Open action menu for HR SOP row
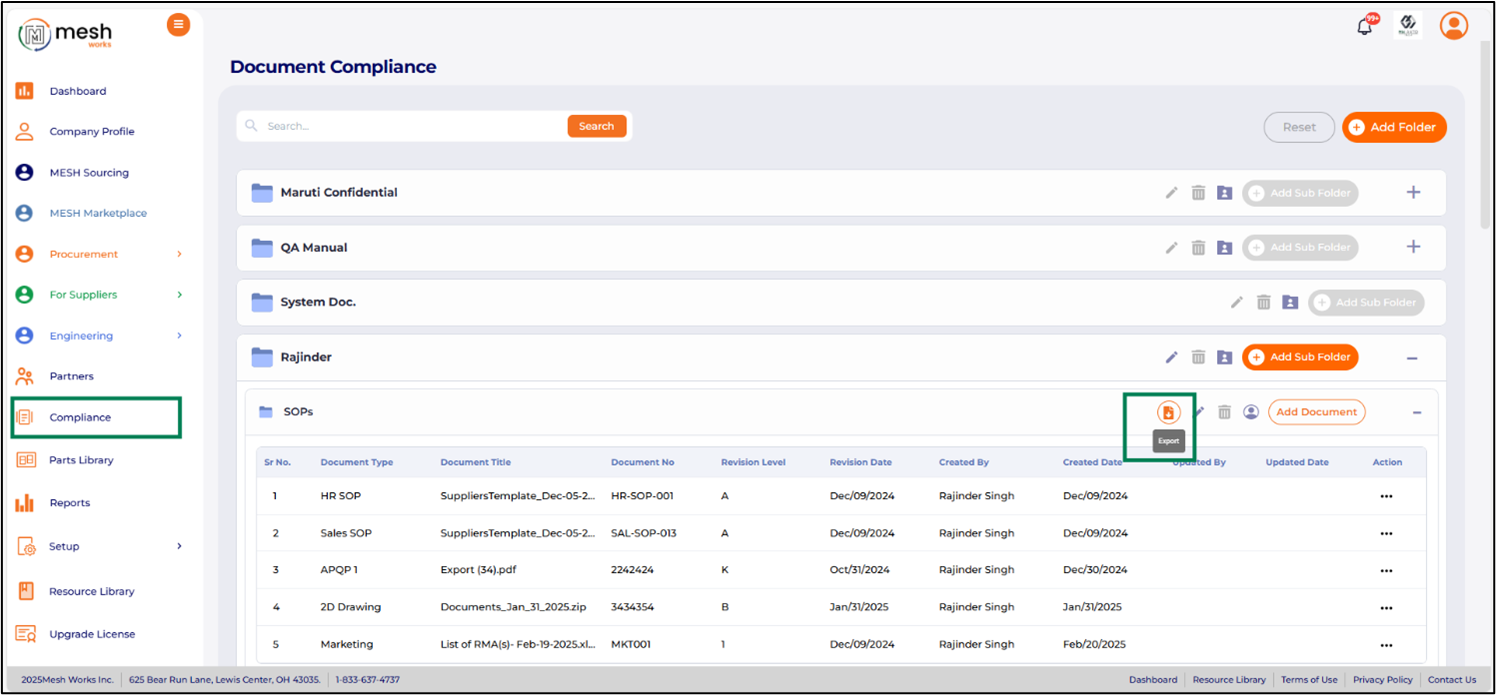 click(x=1386, y=496)
